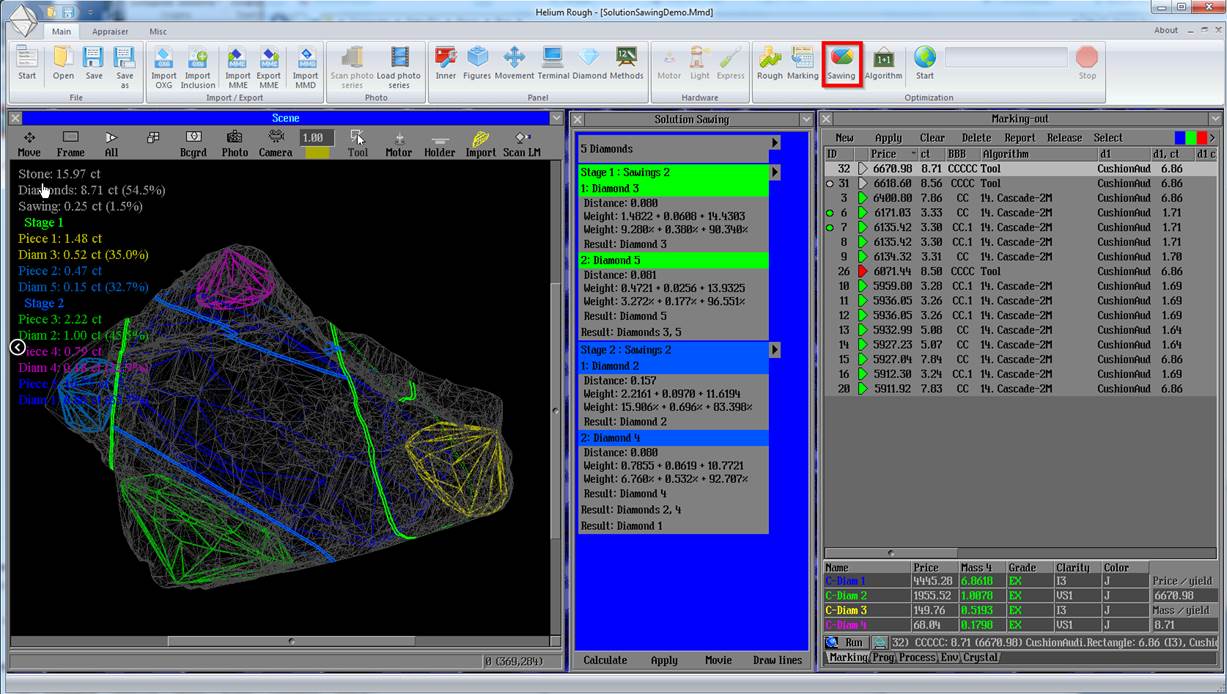The height and width of the screenshot is (694, 1227).
Task: Switch to the Crystal tab
Action: [980, 657]
